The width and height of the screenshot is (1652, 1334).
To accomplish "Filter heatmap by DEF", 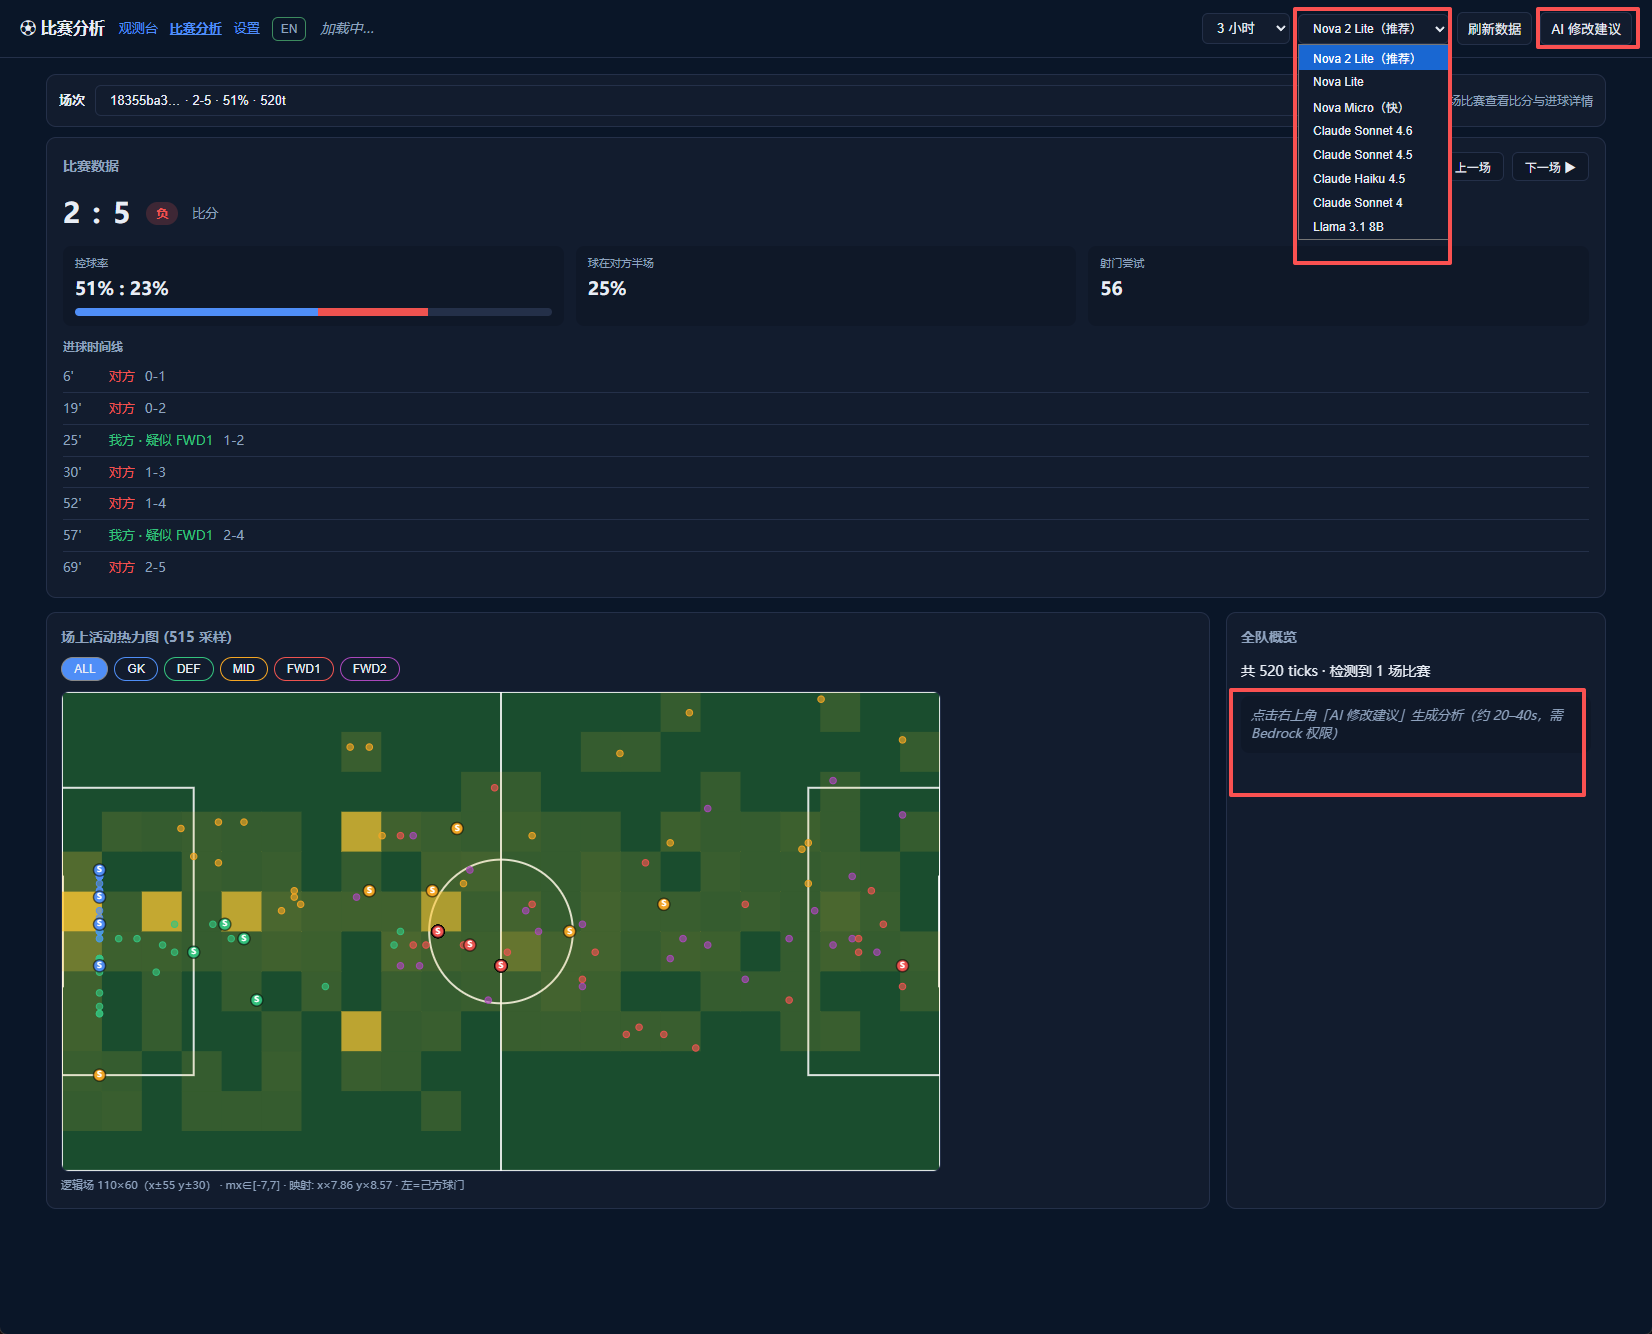I will pyautogui.click(x=189, y=669).
